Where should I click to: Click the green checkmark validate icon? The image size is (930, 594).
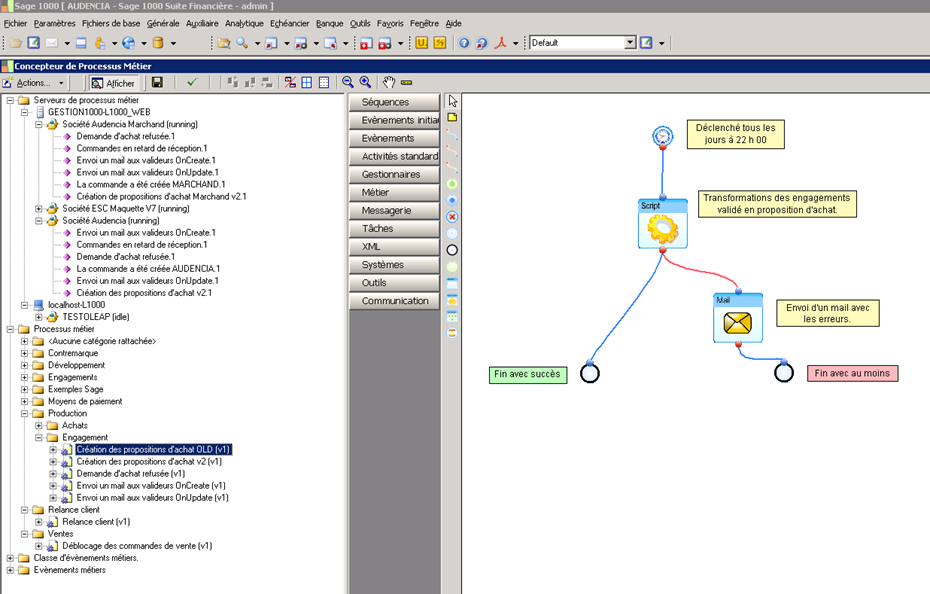(192, 82)
